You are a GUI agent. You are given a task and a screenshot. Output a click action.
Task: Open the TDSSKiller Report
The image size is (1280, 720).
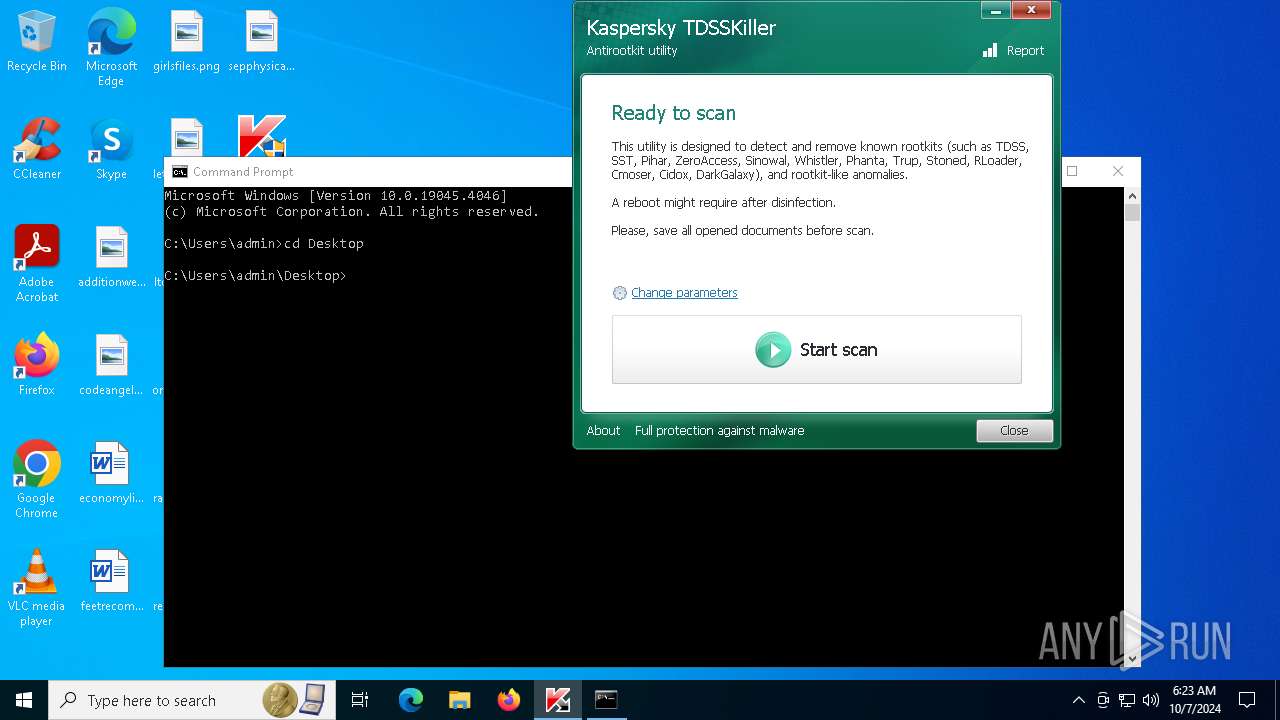click(1013, 51)
